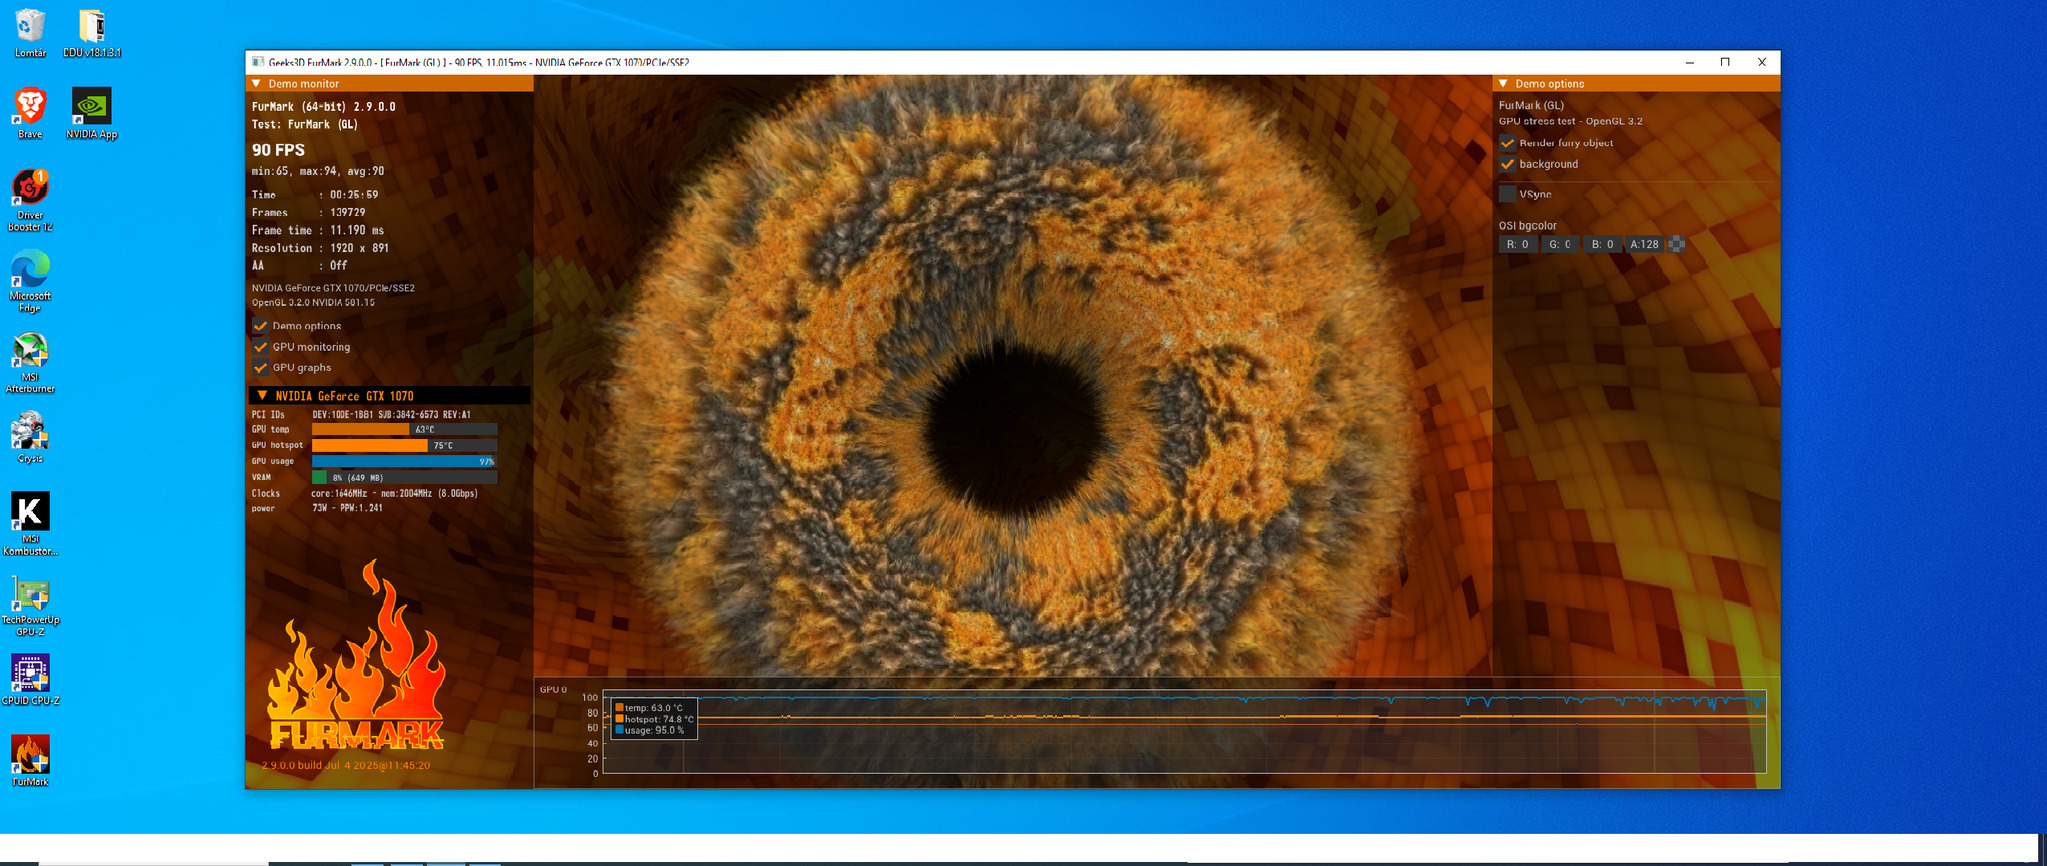This screenshot has height=866, width=2047.
Task: Click the FurMark window title bar icon
Action: click(x=258, y=62)
